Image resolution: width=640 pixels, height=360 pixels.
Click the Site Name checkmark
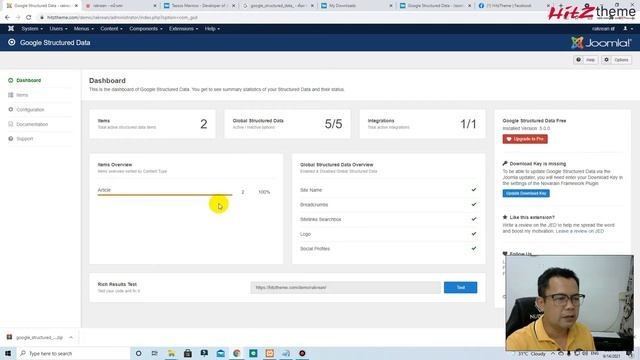pyautogui.click(x=473, y=190)
